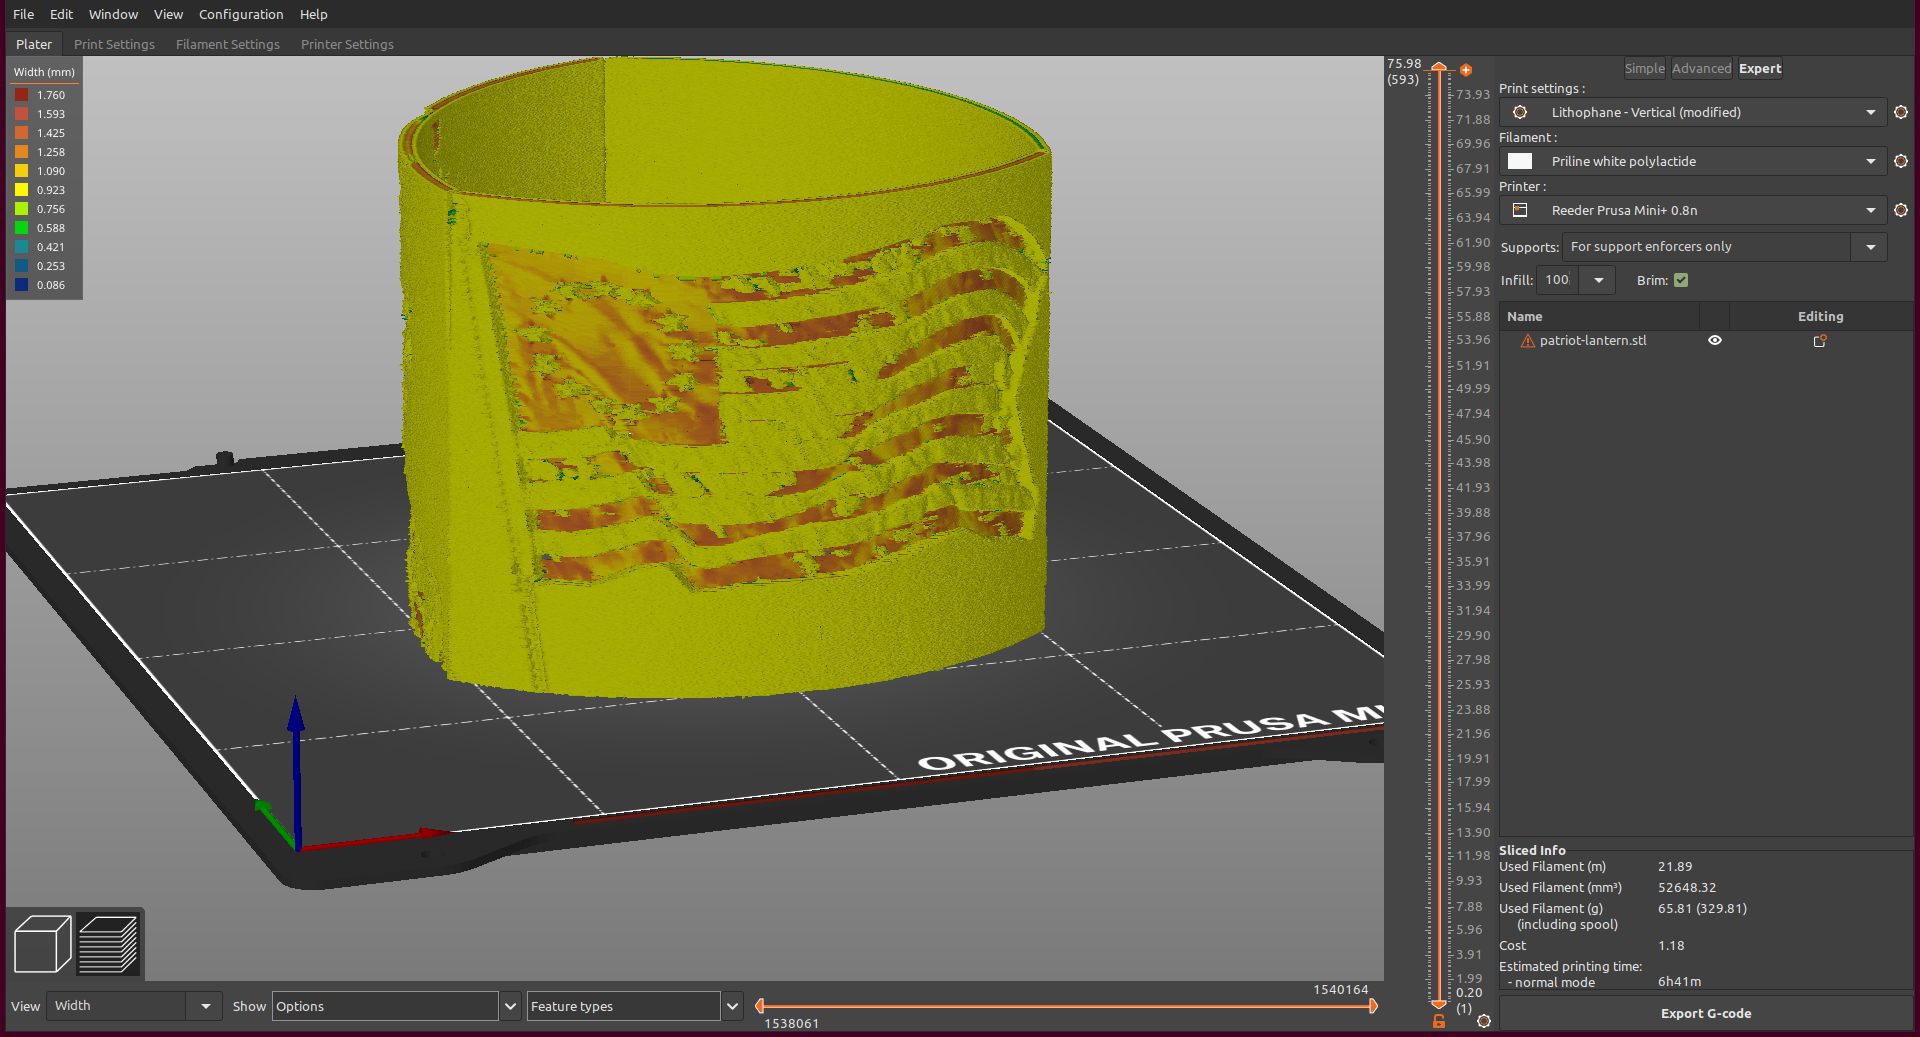Switch to the 3D editor view cube icon
The width and height of the screenshot is (1920, 1037).
click(x=42, y=943)
